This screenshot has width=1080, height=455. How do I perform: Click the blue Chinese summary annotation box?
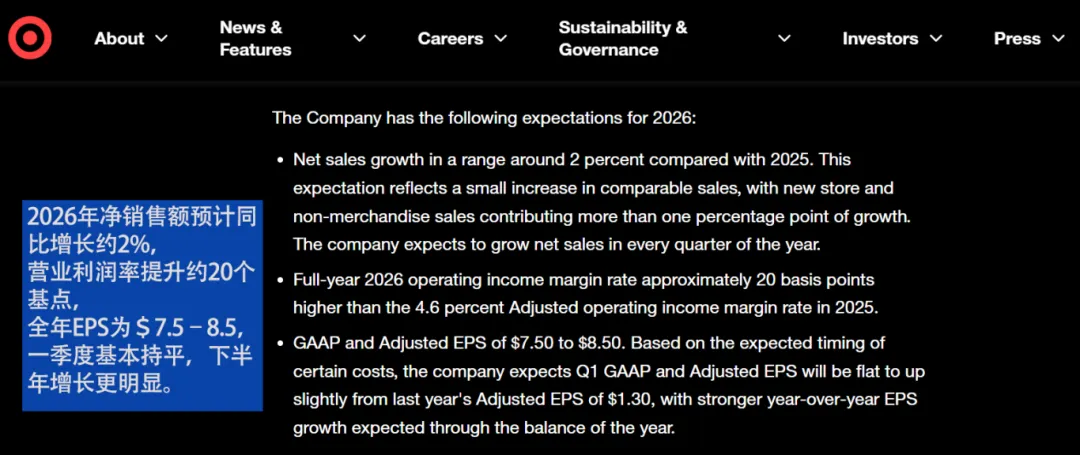coord(142,305)
